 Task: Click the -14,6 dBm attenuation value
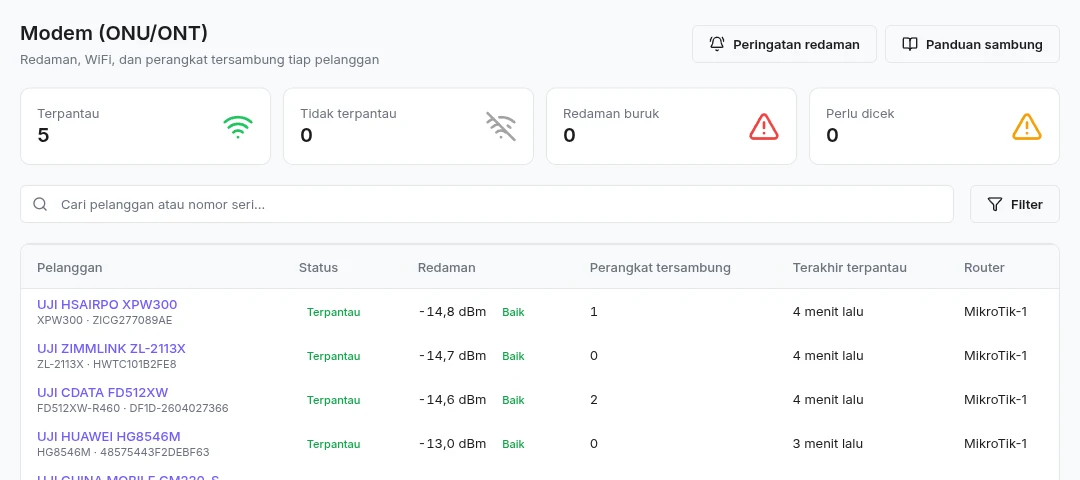[x=453, y=399]
